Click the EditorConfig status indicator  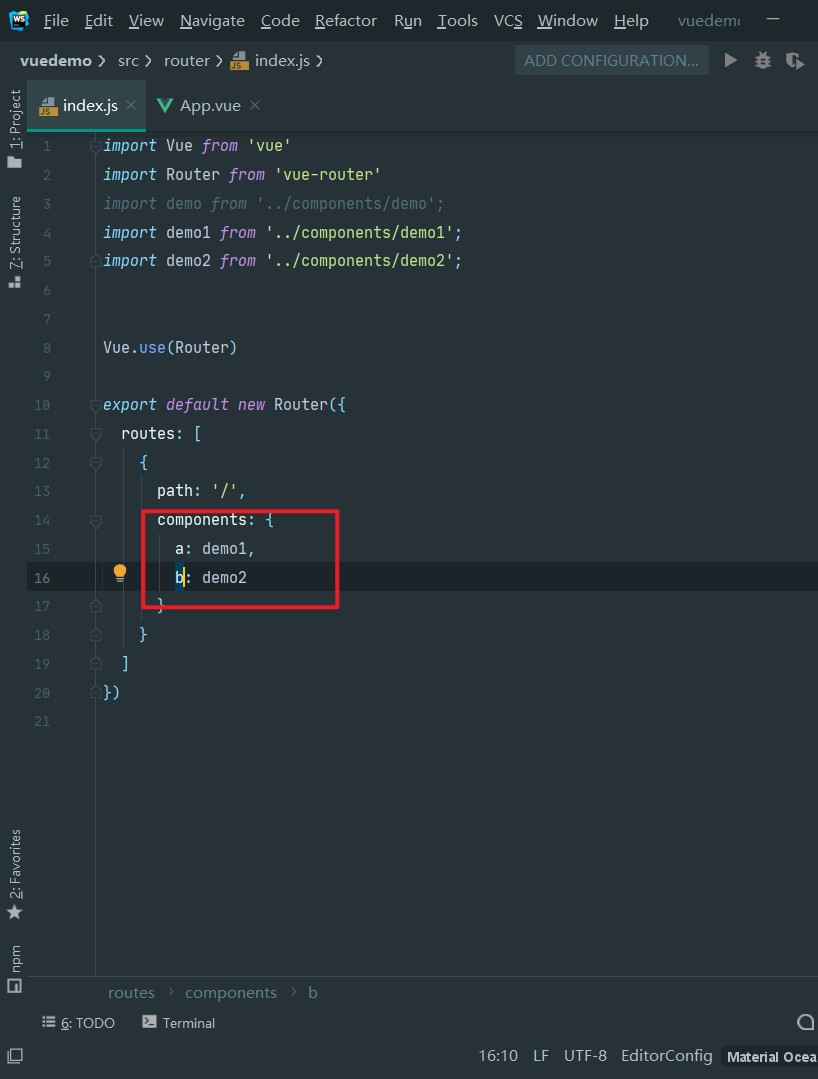pyautogui.click(x=667, y=1056)
